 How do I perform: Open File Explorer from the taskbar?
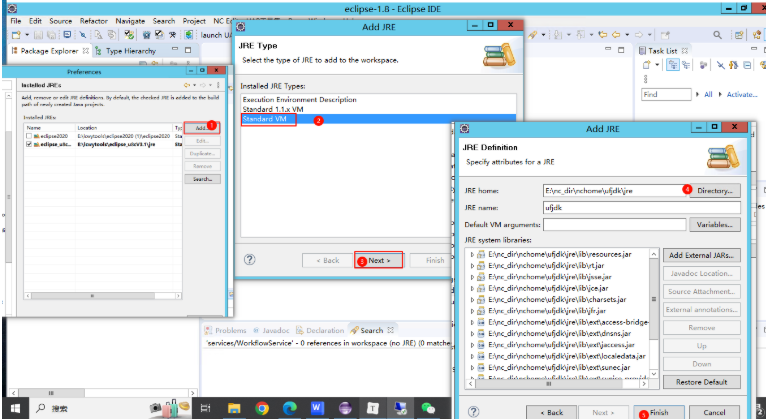pyautogui.click(x=234, y=408)
